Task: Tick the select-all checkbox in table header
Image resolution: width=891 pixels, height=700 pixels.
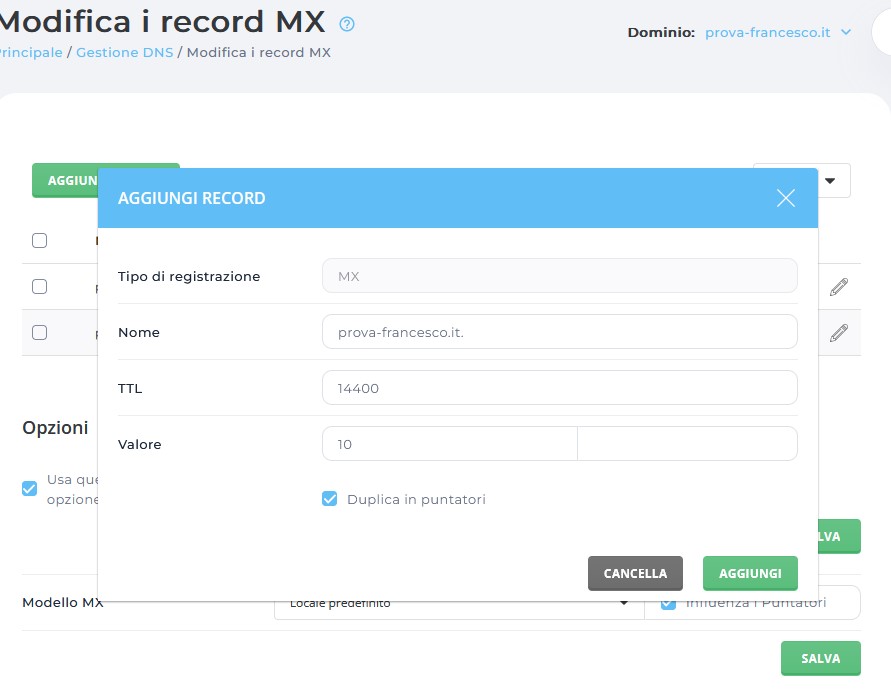Action: tap(40, 240)
